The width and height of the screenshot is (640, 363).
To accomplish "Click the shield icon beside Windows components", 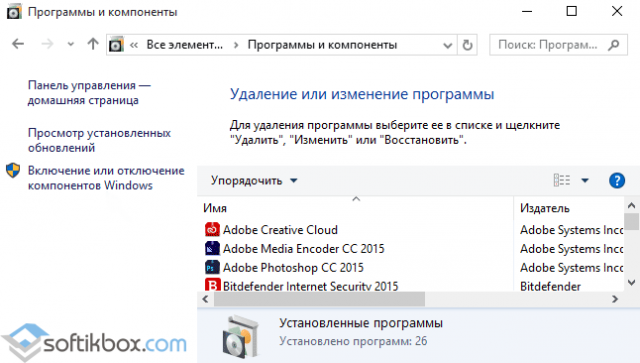I will 13,170.
